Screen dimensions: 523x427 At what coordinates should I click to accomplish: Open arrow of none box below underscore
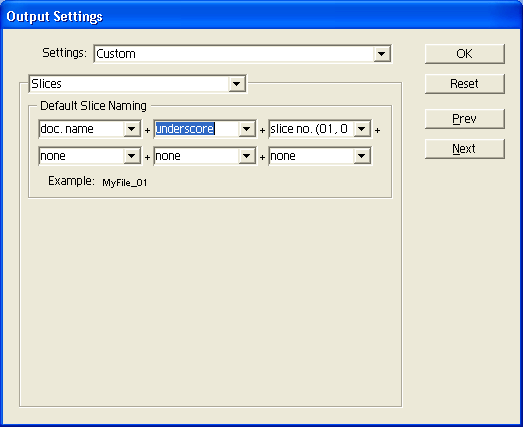(246, 156)
